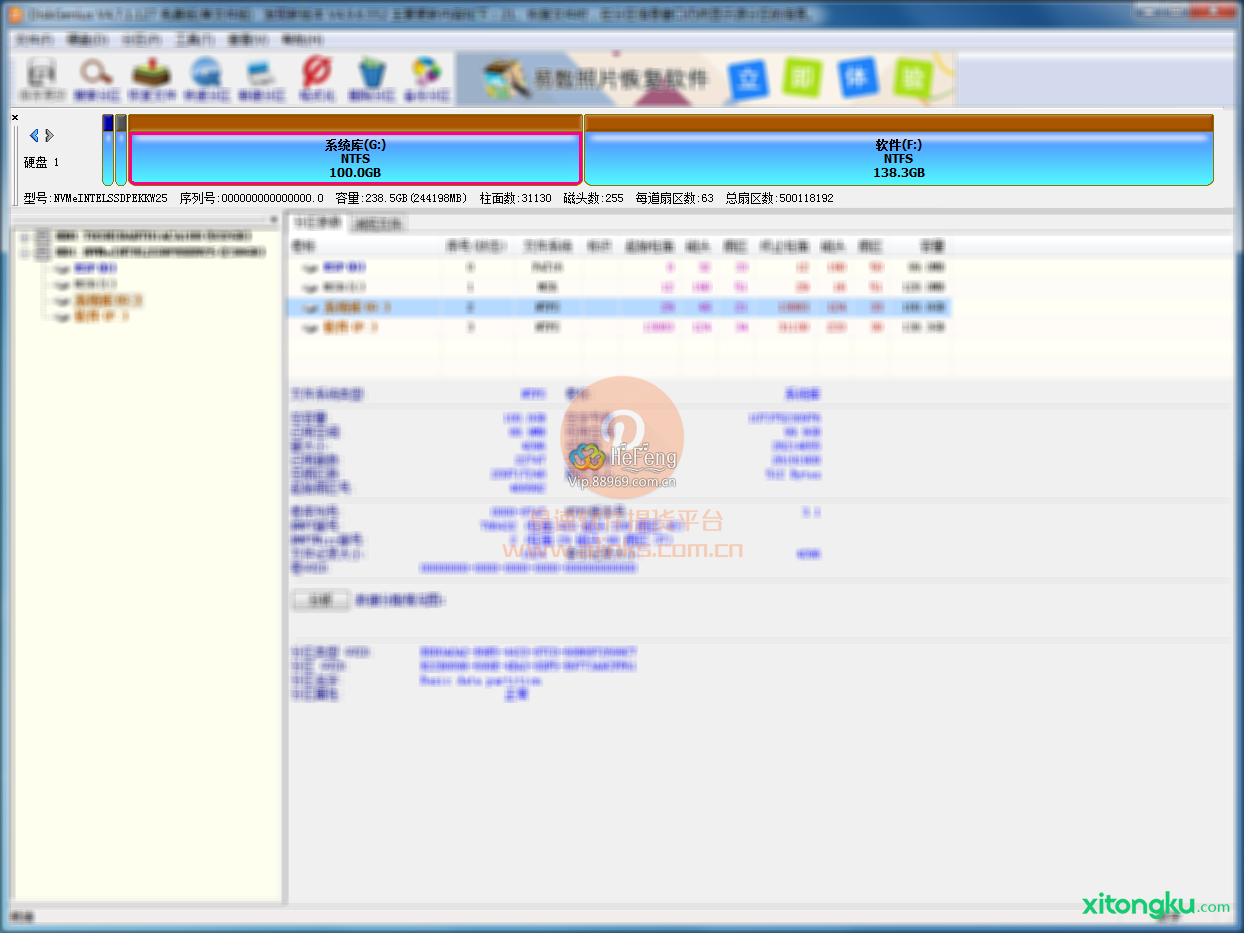Switch to the 浏览文件 browse files tab
Image resolution: width=1244 pixels, height=933 pixels.
(x=379, y=224)
